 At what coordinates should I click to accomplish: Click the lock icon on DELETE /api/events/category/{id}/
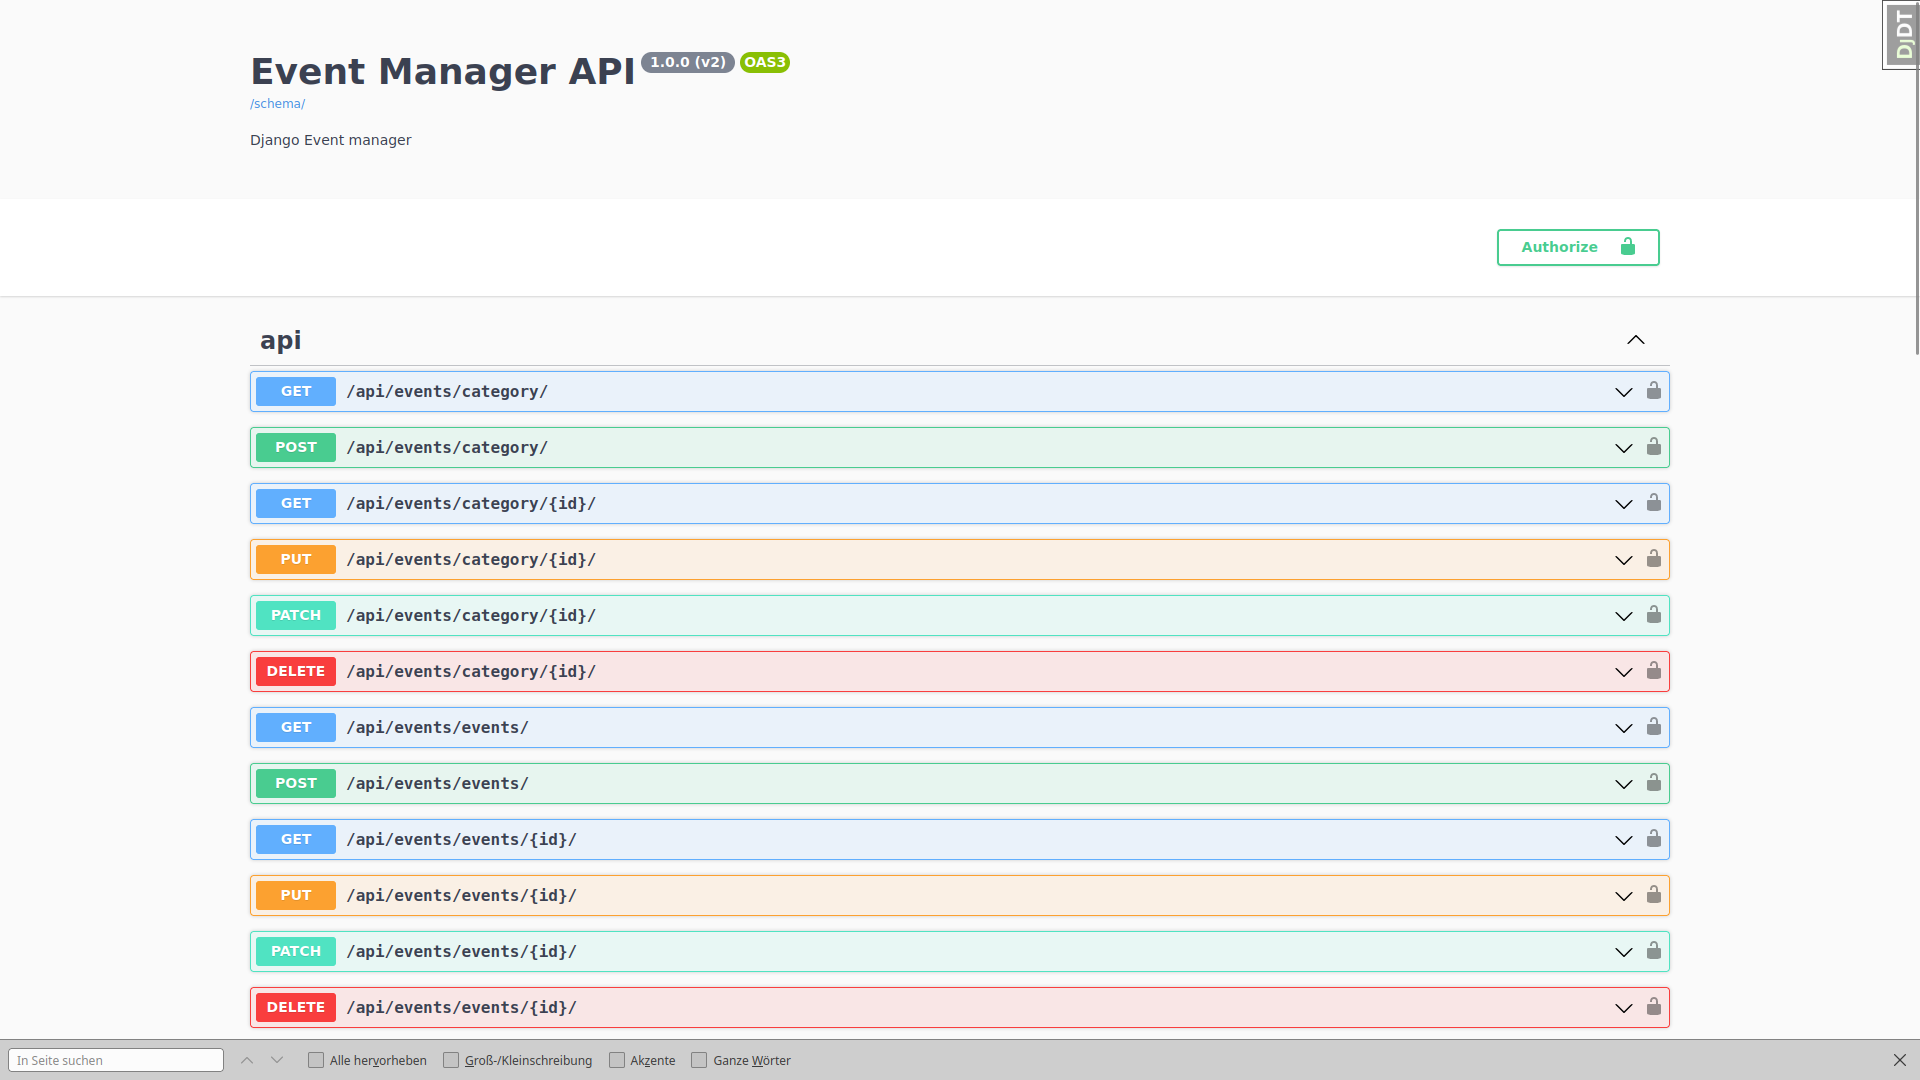[x=1655, y=671]
